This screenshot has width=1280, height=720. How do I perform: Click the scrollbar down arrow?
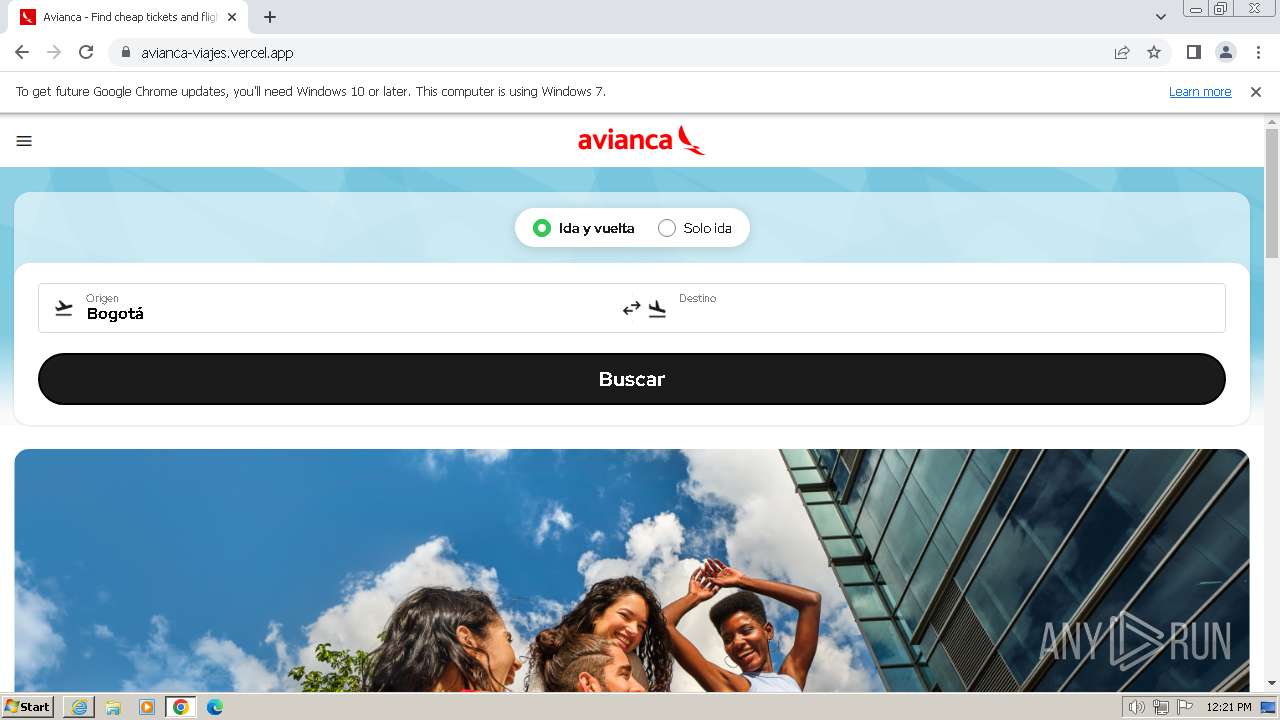pyautogui.click(x=1272, y=683)
